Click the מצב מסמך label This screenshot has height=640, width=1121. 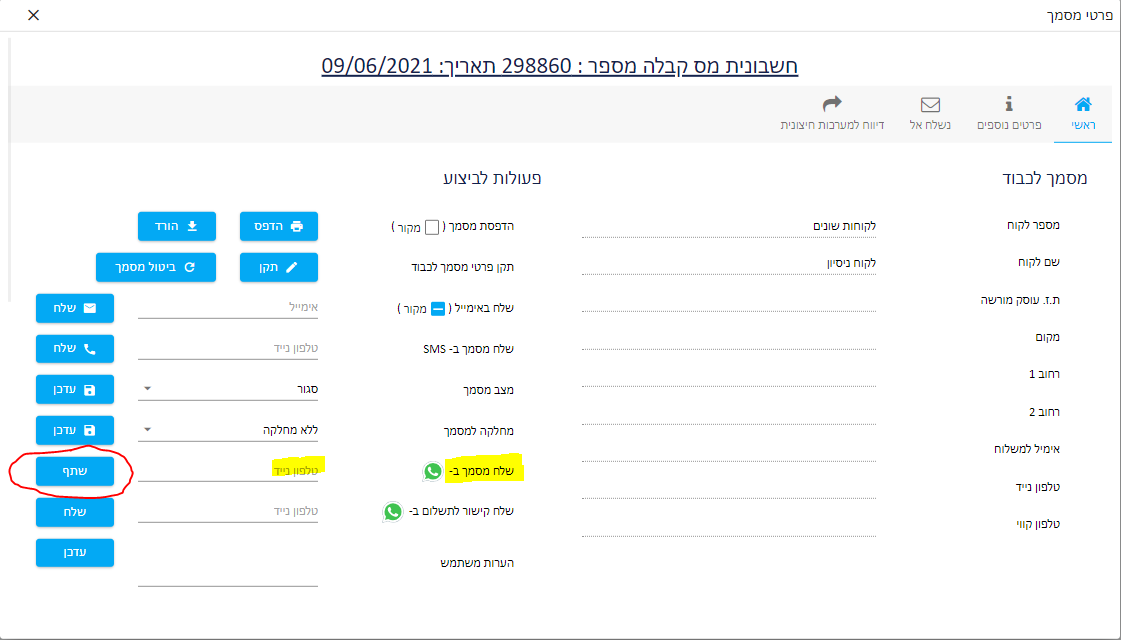point(488,390)
